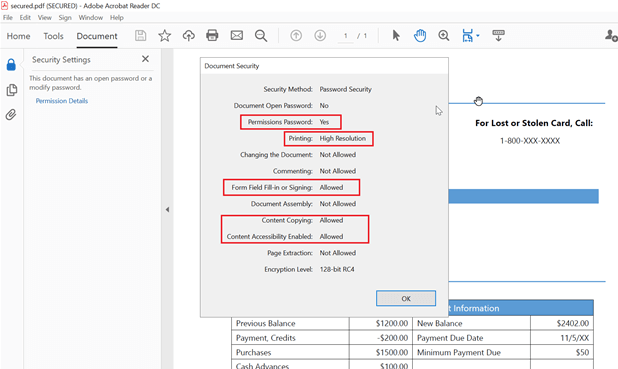Screen dimensions: 618x369
Task: Click the Document Security dialog title bar
Action: pos(324,66)
